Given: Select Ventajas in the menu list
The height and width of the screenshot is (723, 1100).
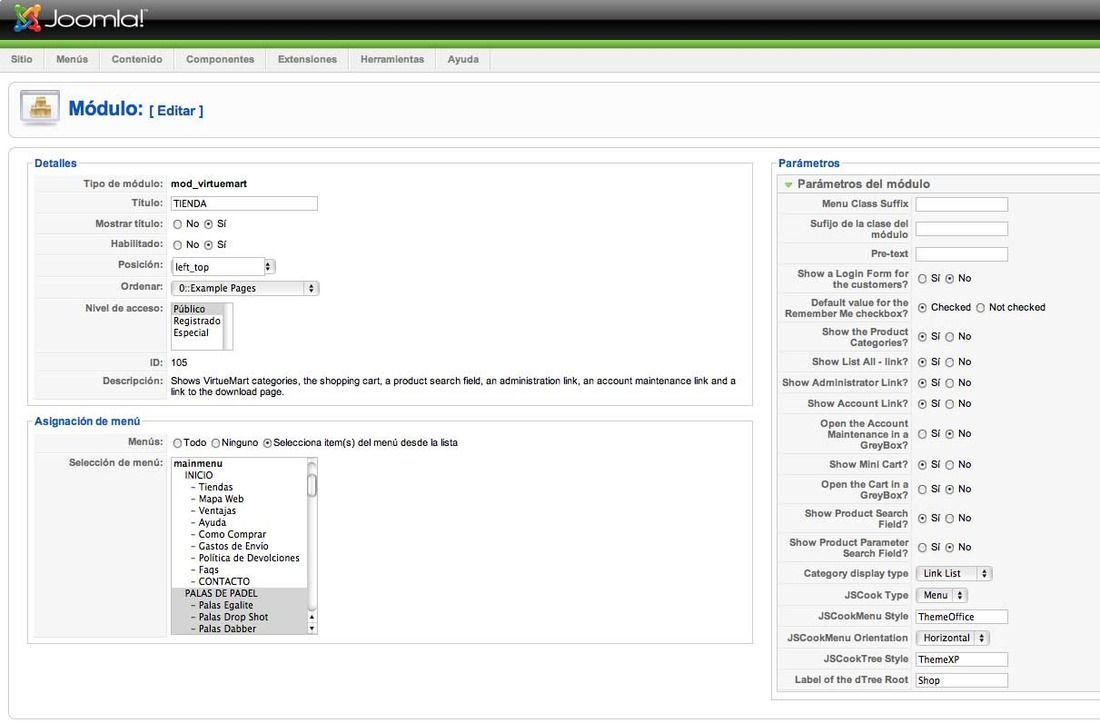Looking at the screenshot, I should [239, 511].
